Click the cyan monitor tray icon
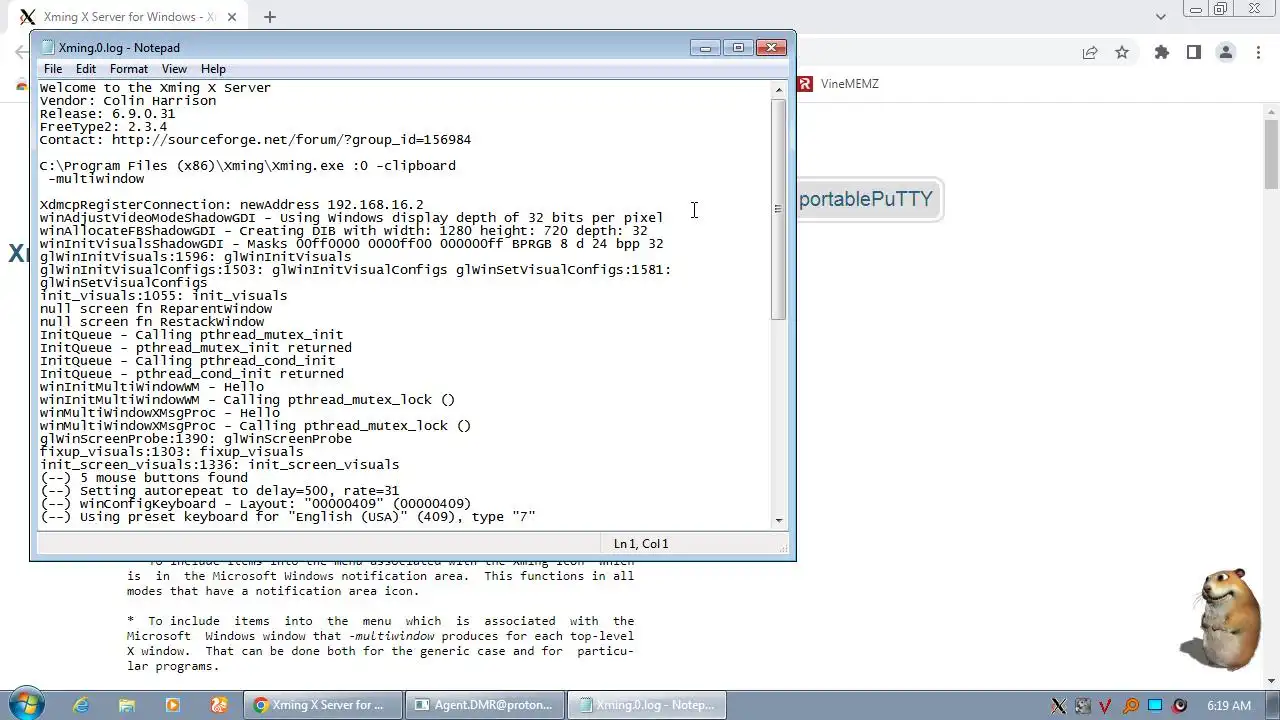The image size is (1280, 720). tap(1155, 706)
